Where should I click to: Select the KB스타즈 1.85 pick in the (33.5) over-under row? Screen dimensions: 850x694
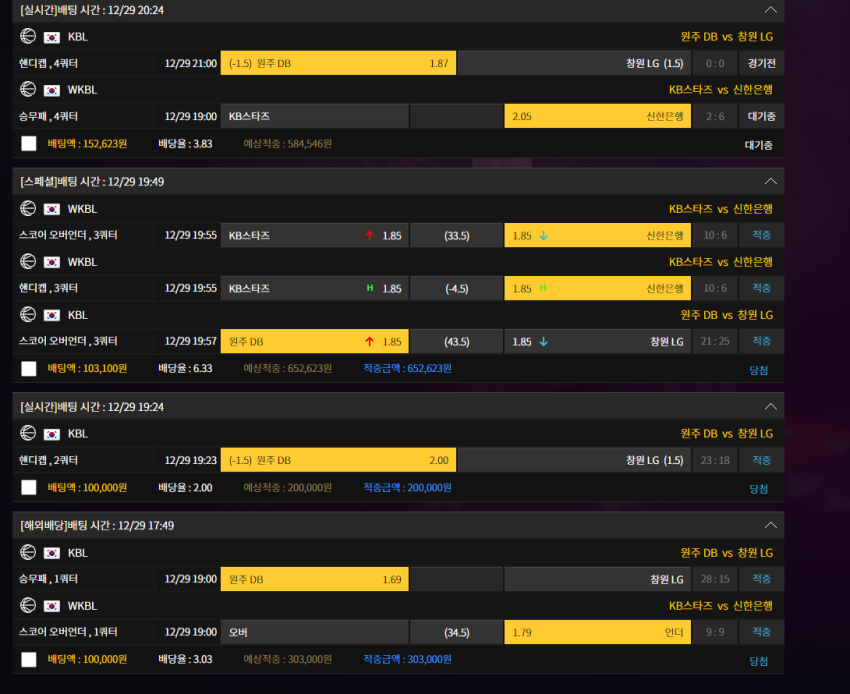(x=314, y=235)
